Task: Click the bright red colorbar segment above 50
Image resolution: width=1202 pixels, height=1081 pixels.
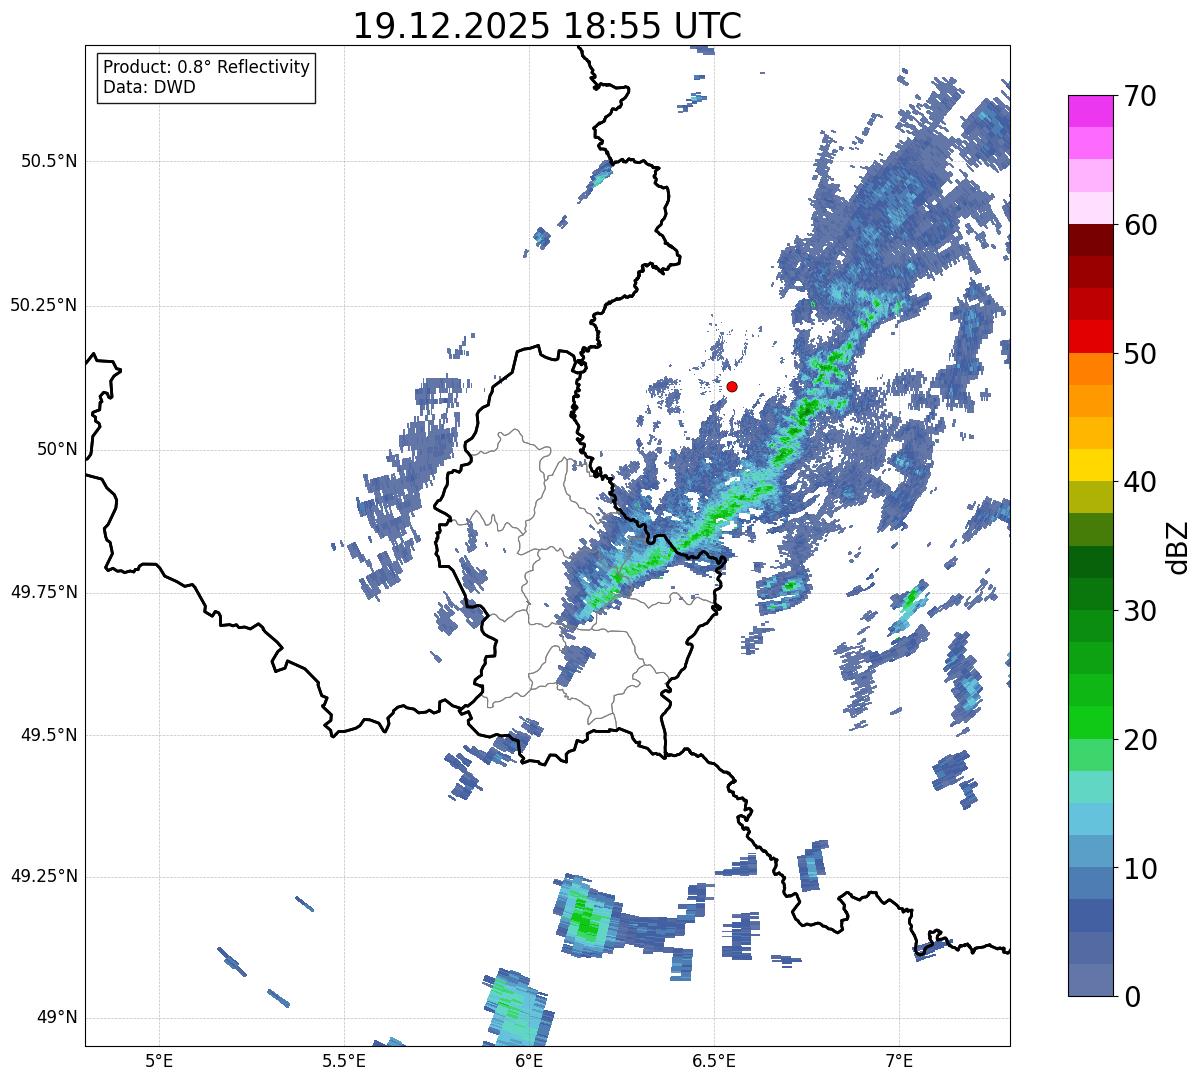Action: click(x=1090, y=336)
